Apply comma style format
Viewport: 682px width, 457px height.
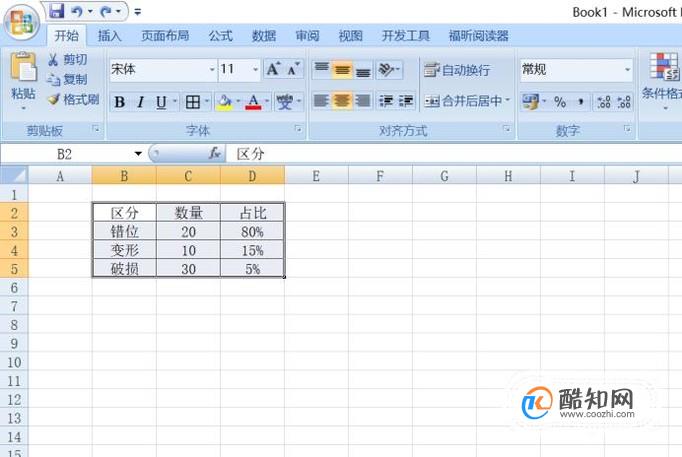click(x=581, y=102)
